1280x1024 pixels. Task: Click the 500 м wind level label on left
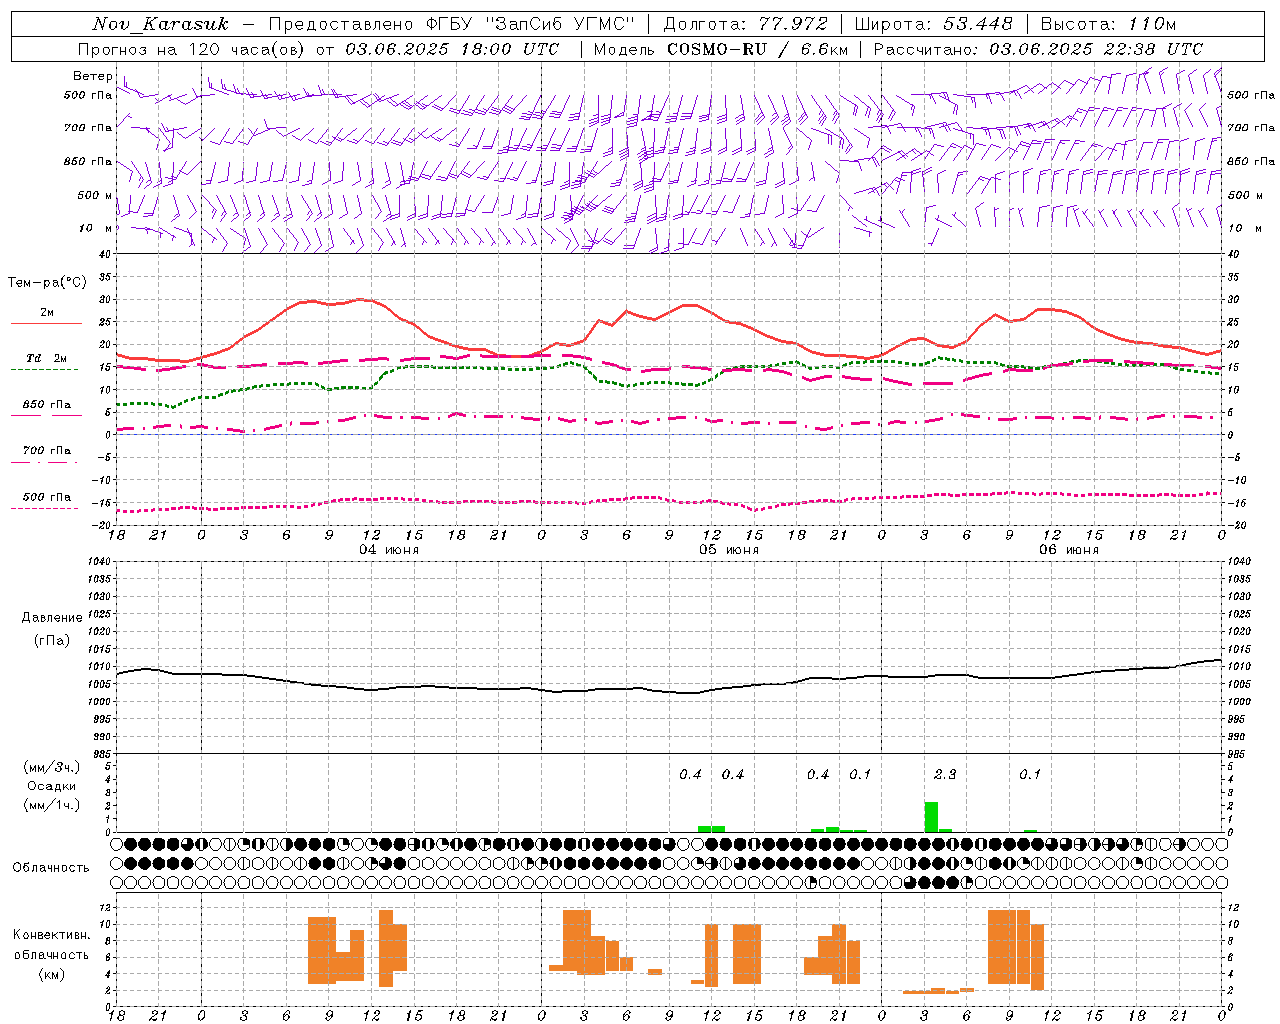[95, 195]
